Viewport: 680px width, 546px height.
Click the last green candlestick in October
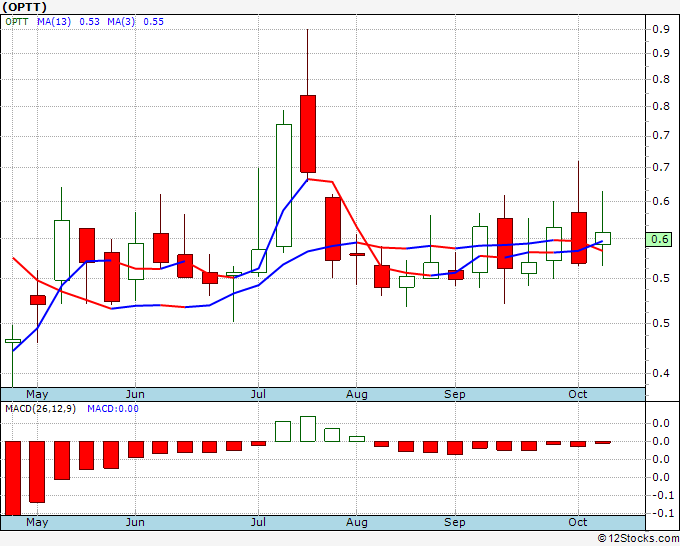tap(602, 239)
